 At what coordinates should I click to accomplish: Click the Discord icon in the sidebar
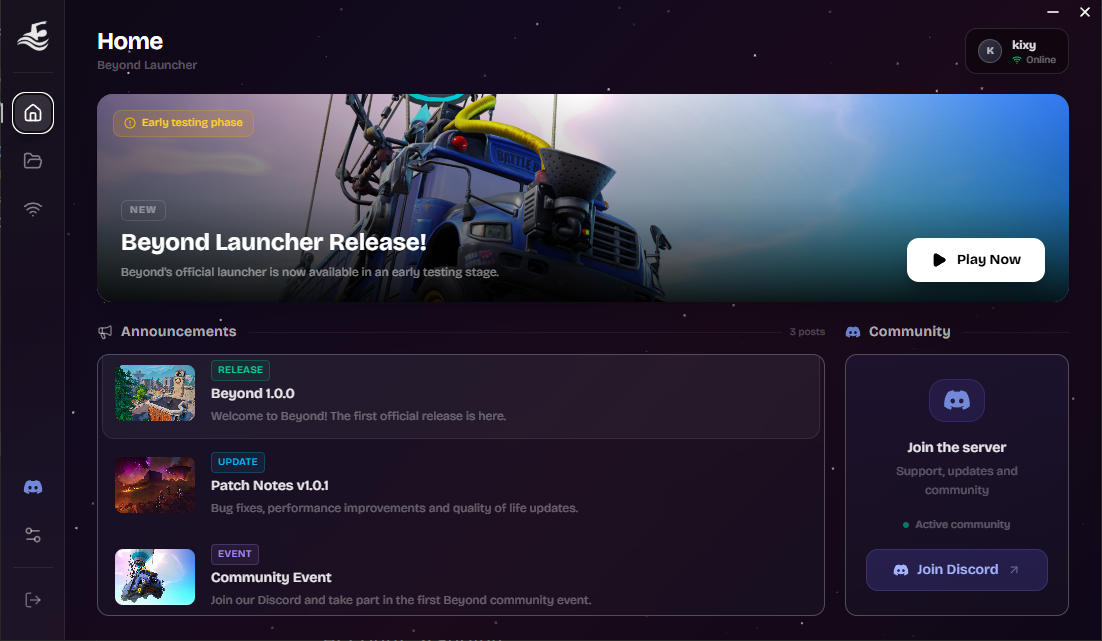pos(32,487)
